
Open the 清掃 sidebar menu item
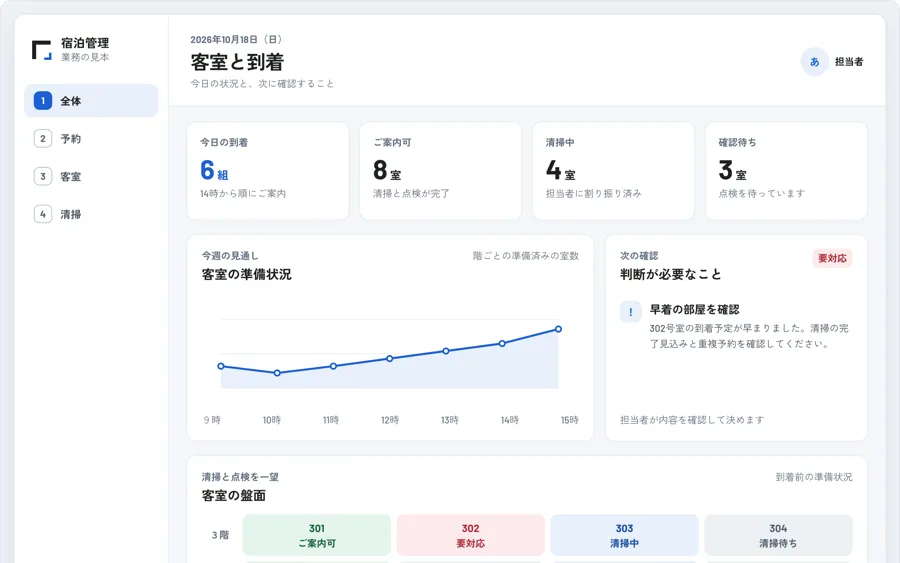91,215
